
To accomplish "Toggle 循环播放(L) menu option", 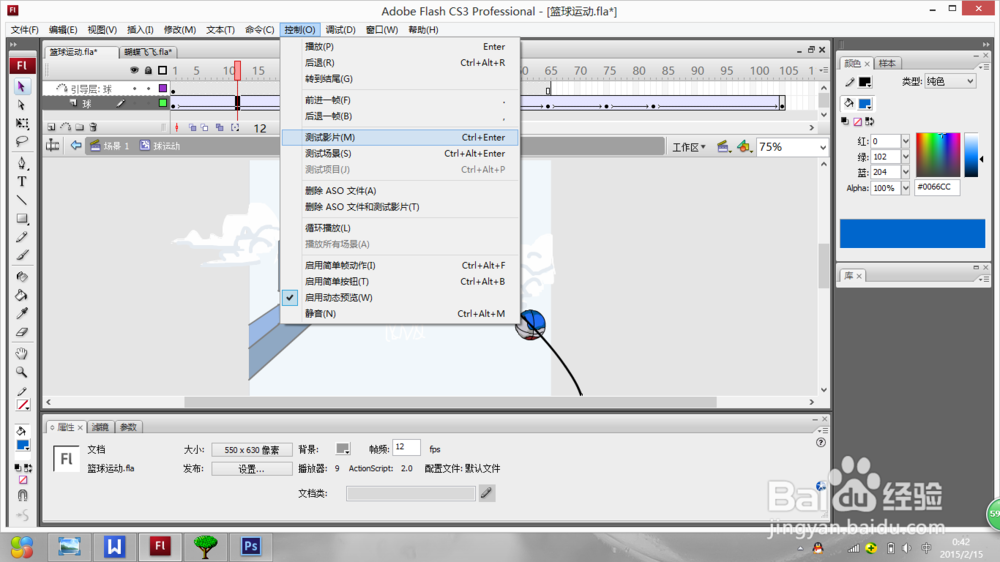I will 400,228.
